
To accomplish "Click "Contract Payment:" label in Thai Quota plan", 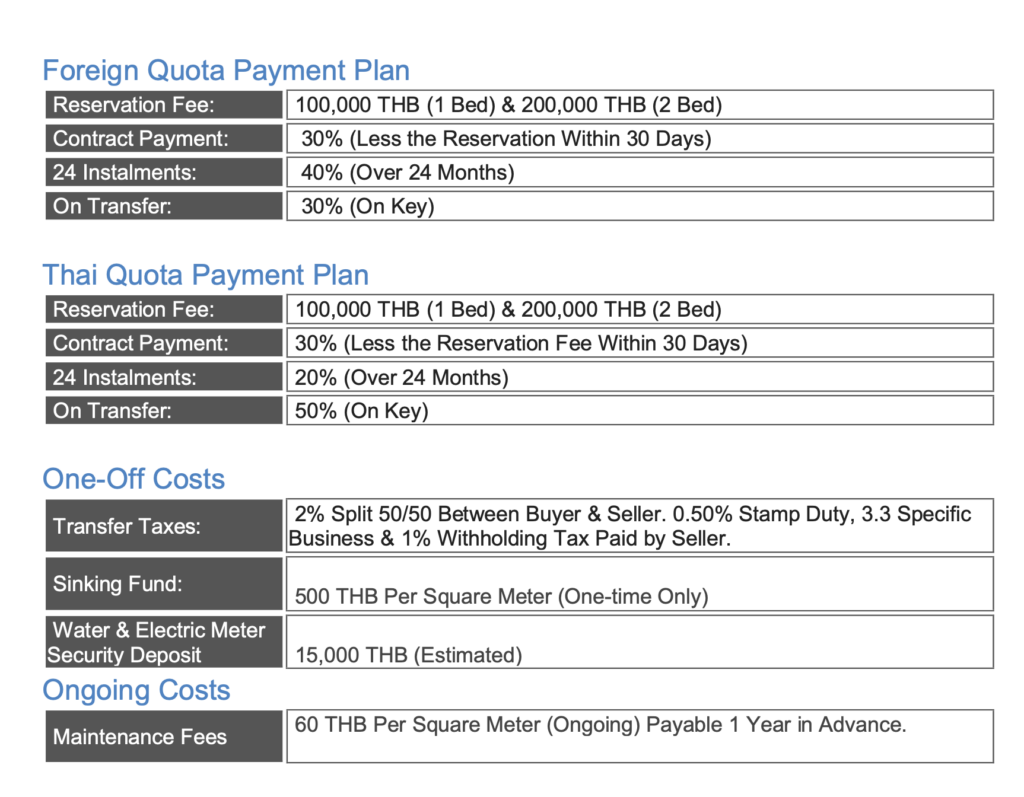I will (164, 343).
